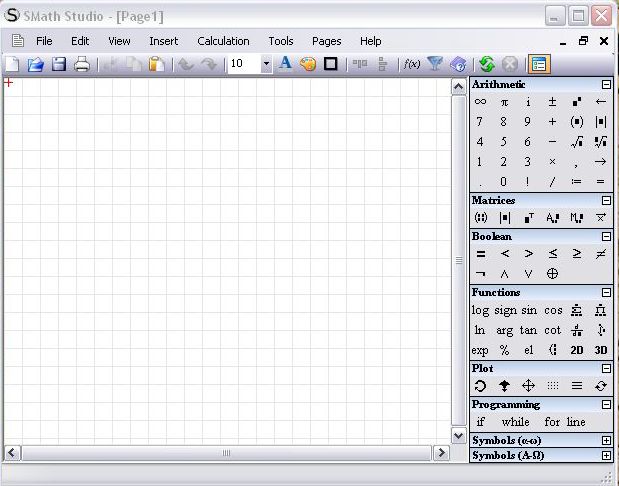Open the font size dropdown

266,64
